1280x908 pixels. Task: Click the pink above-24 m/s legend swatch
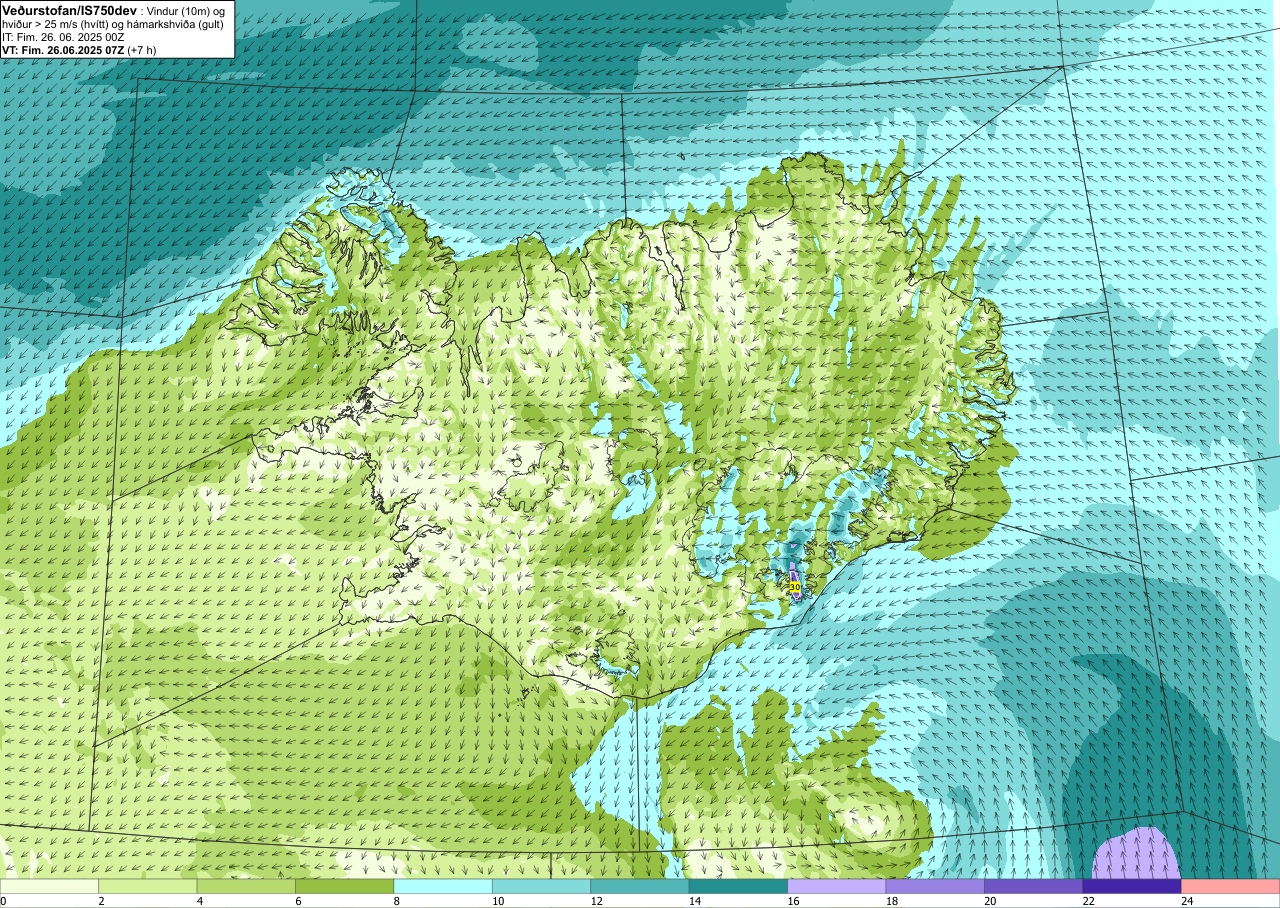coord(1231,886)
